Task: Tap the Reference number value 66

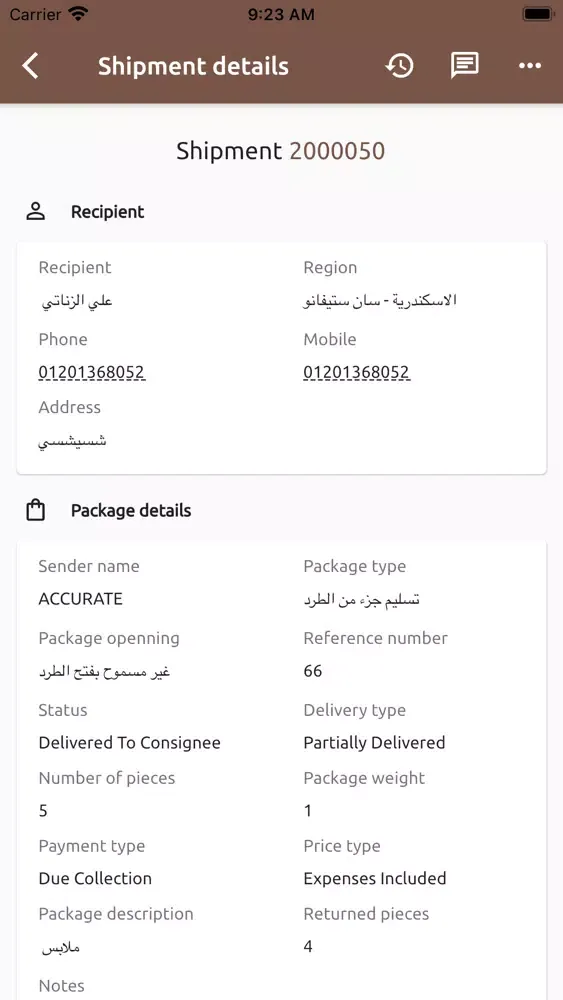Action: coord(313,671)
